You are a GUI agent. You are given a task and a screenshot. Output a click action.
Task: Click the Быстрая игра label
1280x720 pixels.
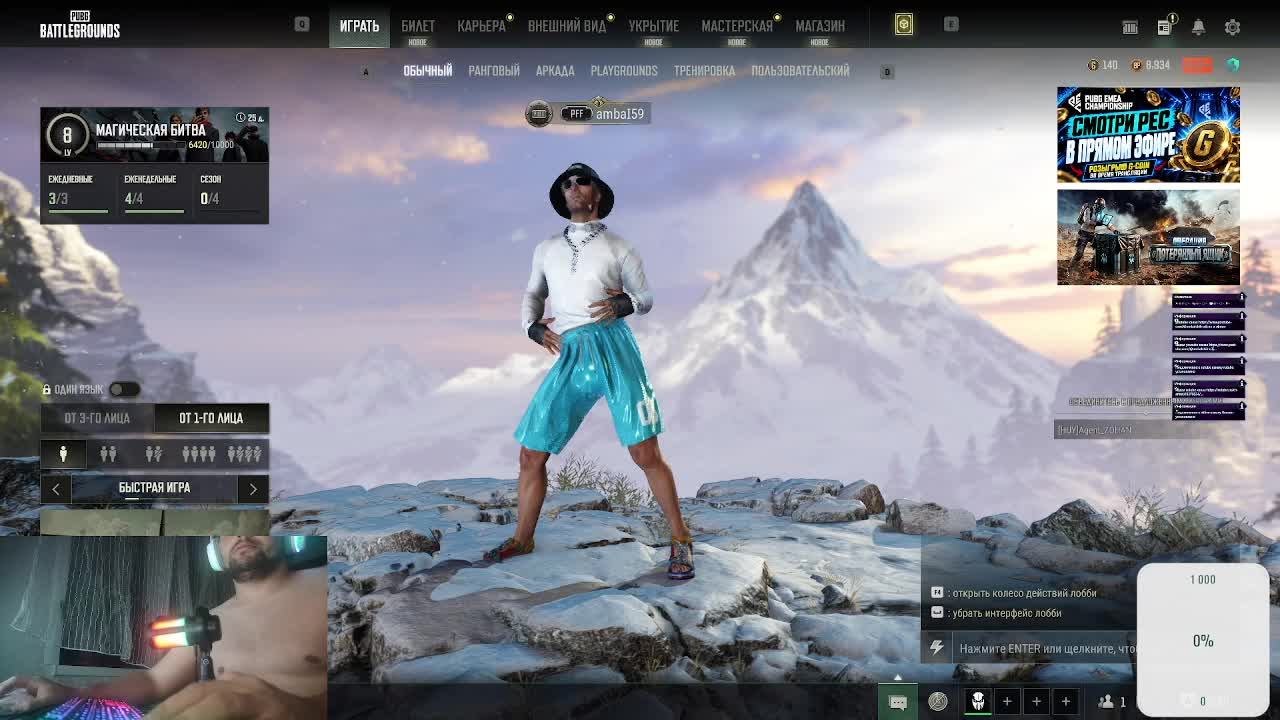[154, 488]
